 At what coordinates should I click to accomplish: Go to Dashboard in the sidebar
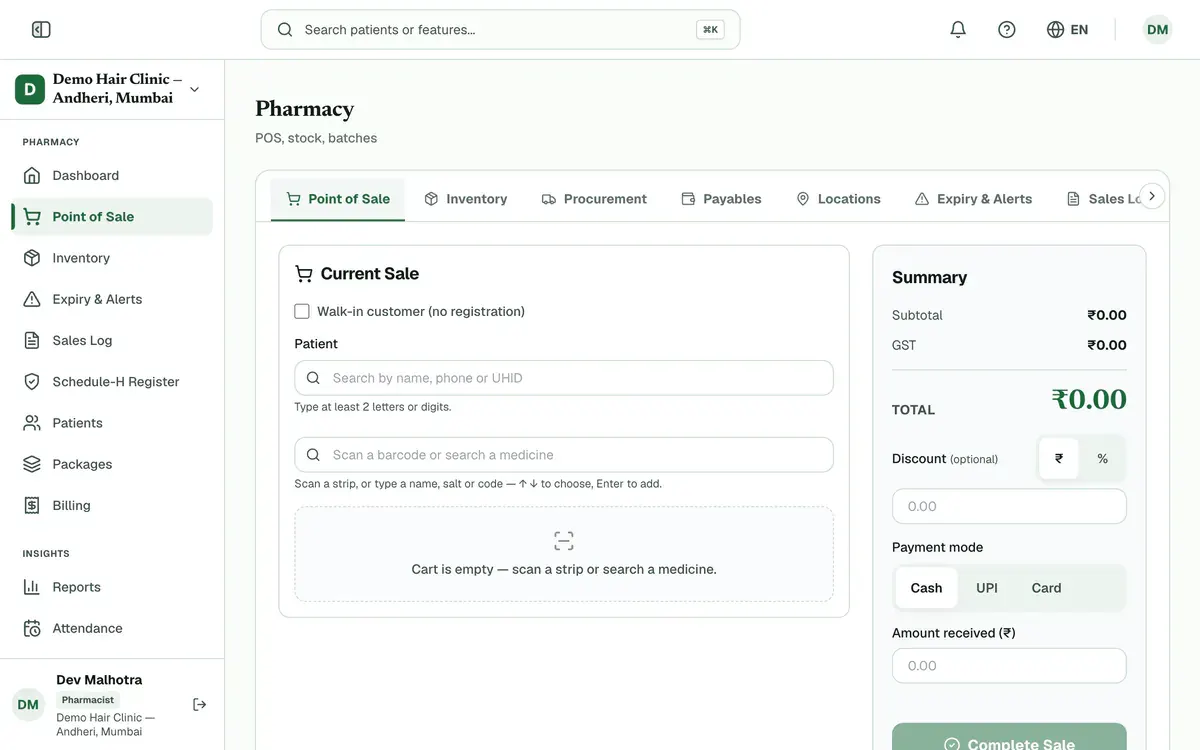pos(112,176)
